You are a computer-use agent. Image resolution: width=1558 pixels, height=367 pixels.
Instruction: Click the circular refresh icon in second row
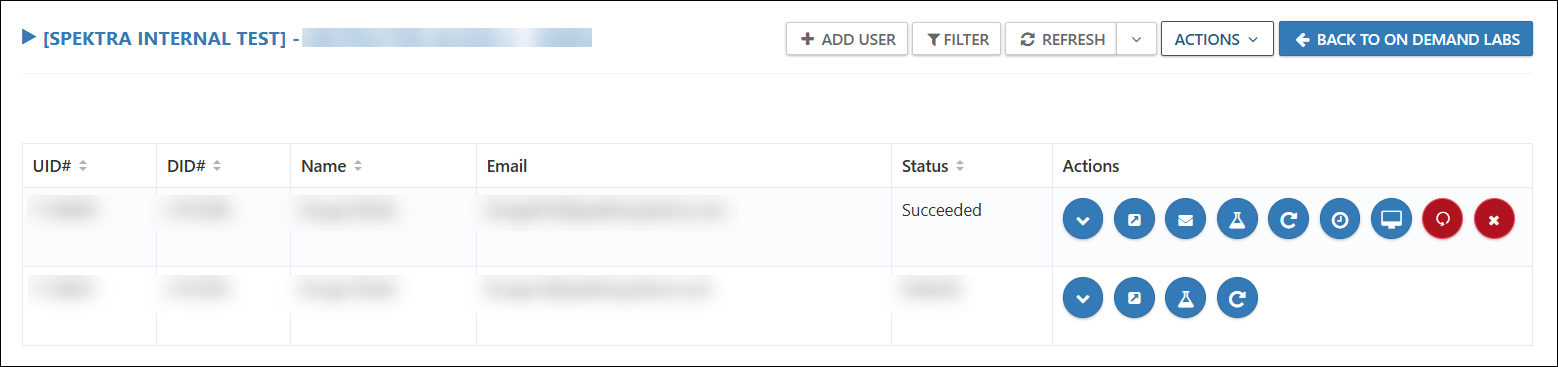1237,298
